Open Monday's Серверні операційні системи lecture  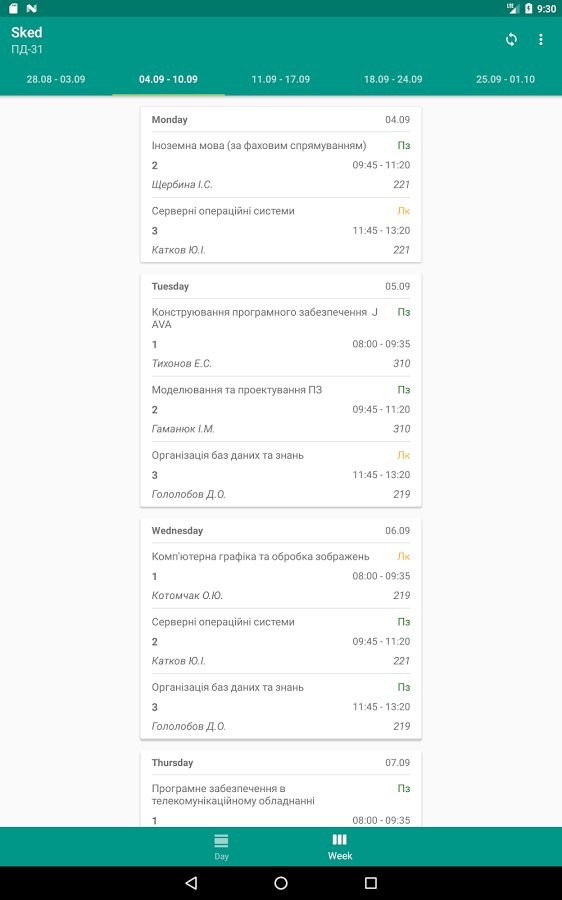pyautogui.click(x=281, y=230)
